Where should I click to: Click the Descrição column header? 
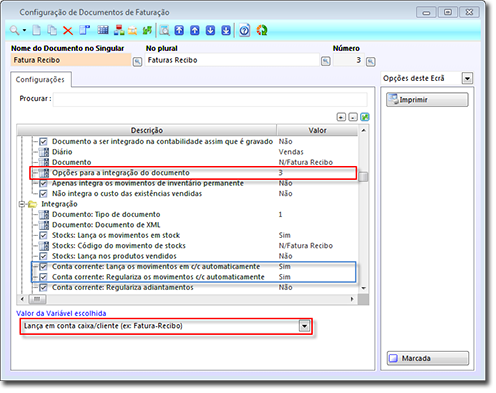[147, 130]
